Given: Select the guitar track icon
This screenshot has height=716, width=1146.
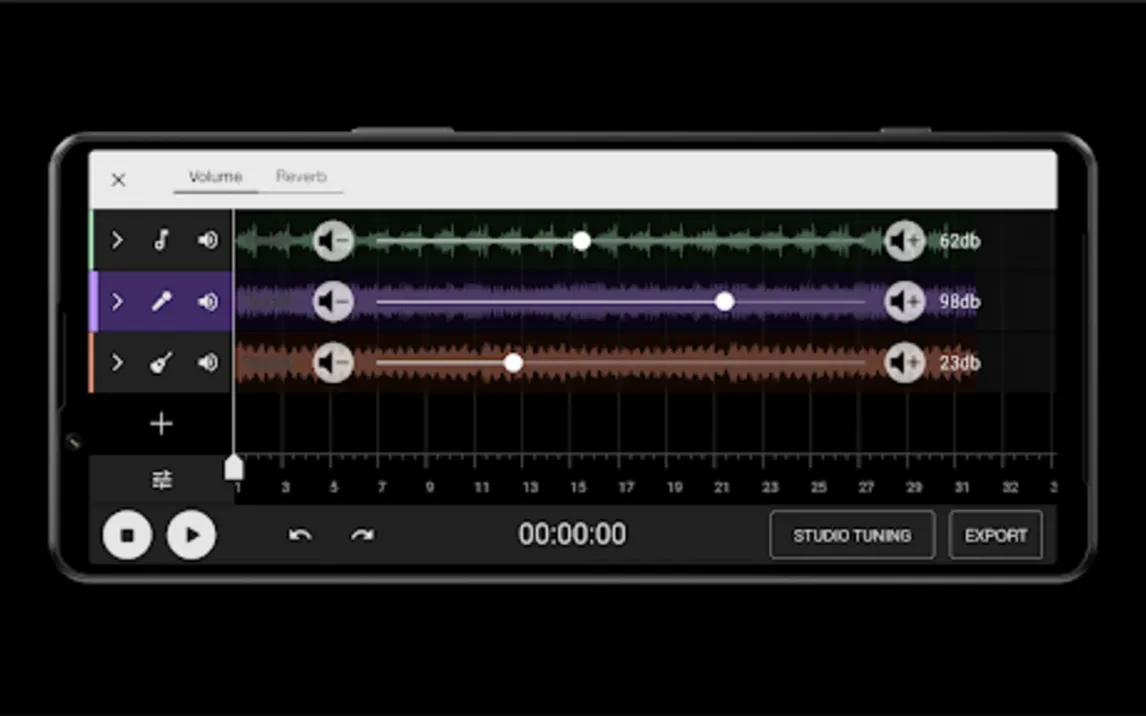Looking at the screenshot, I should [x=161, y=363].
